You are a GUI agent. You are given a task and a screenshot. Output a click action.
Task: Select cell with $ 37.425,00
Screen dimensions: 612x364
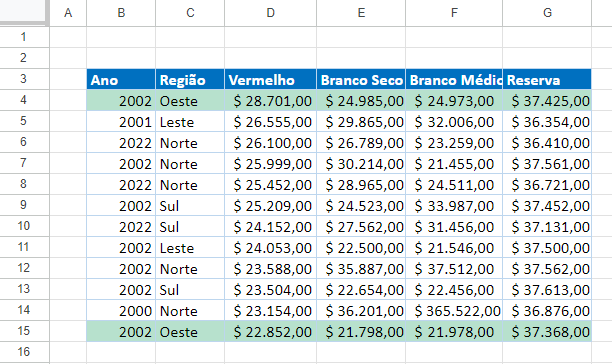click(x=547, y=101)
